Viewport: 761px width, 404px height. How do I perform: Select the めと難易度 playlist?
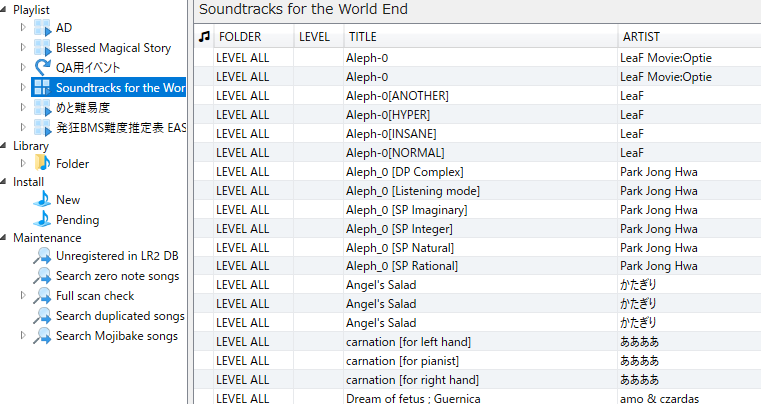click(83, 107)
